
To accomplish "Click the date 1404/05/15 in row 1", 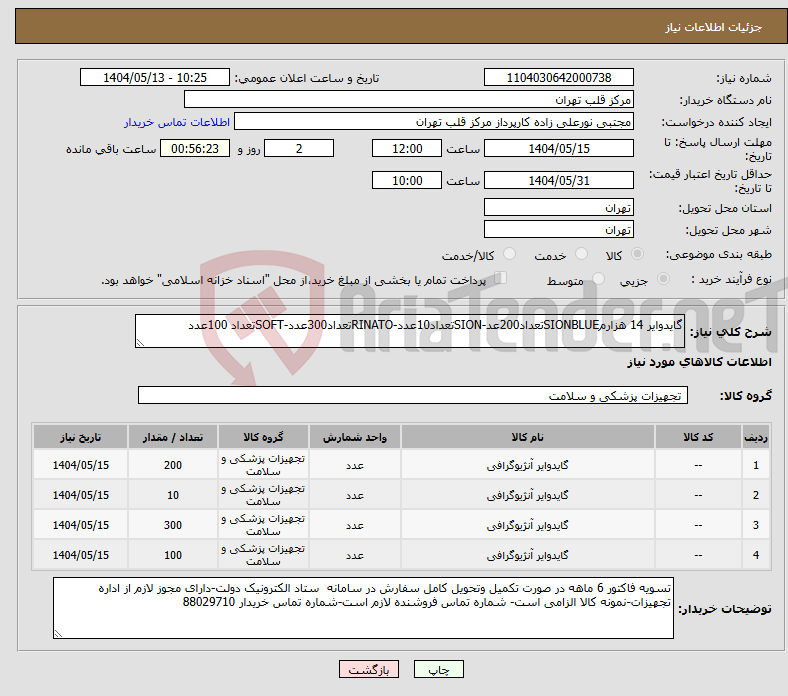I will [x=80, y=465].
